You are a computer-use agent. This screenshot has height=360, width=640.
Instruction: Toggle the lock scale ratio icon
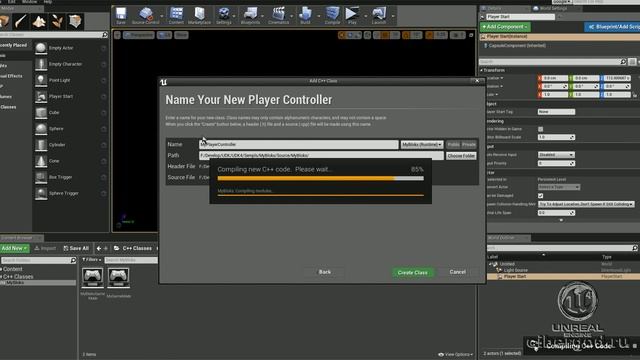point(634,95)
